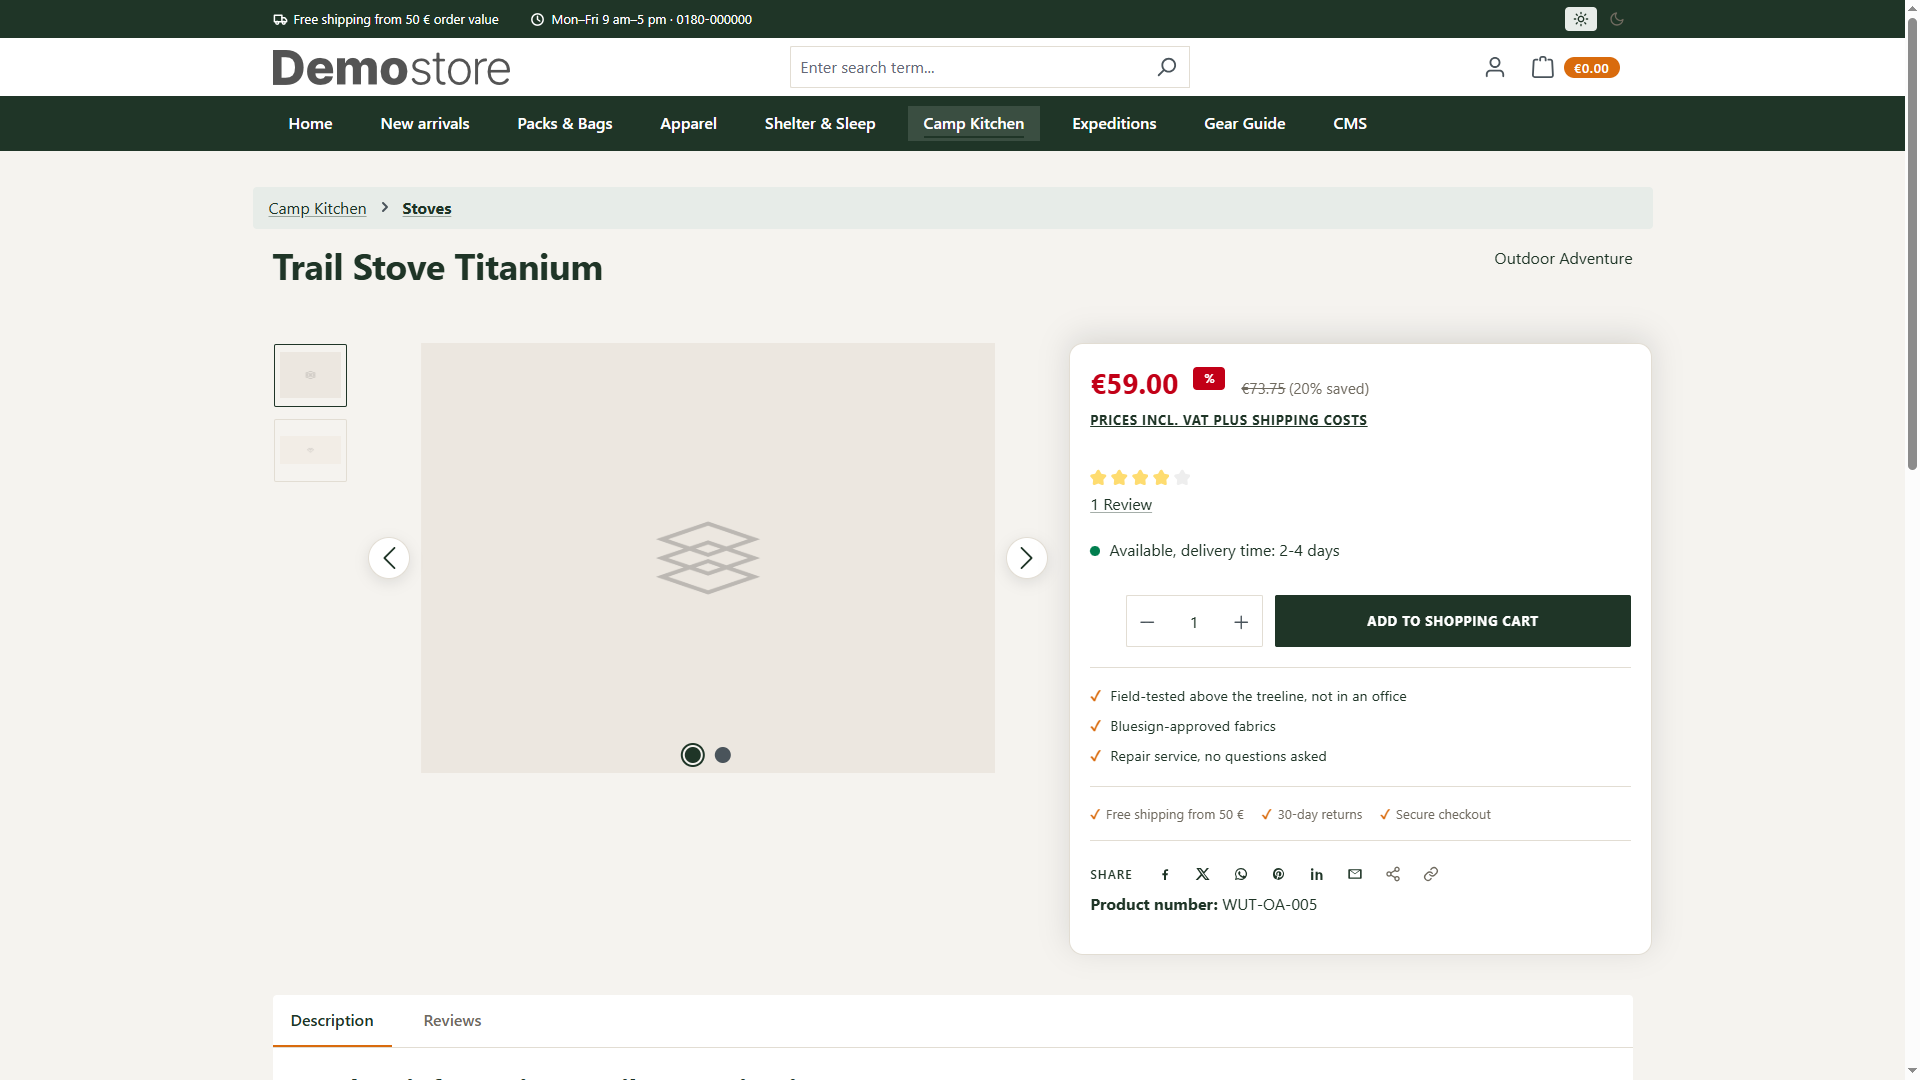Show previous product image arrow
The width and height of the screenshot is (1920, 1080).
(x=389, y=558)
